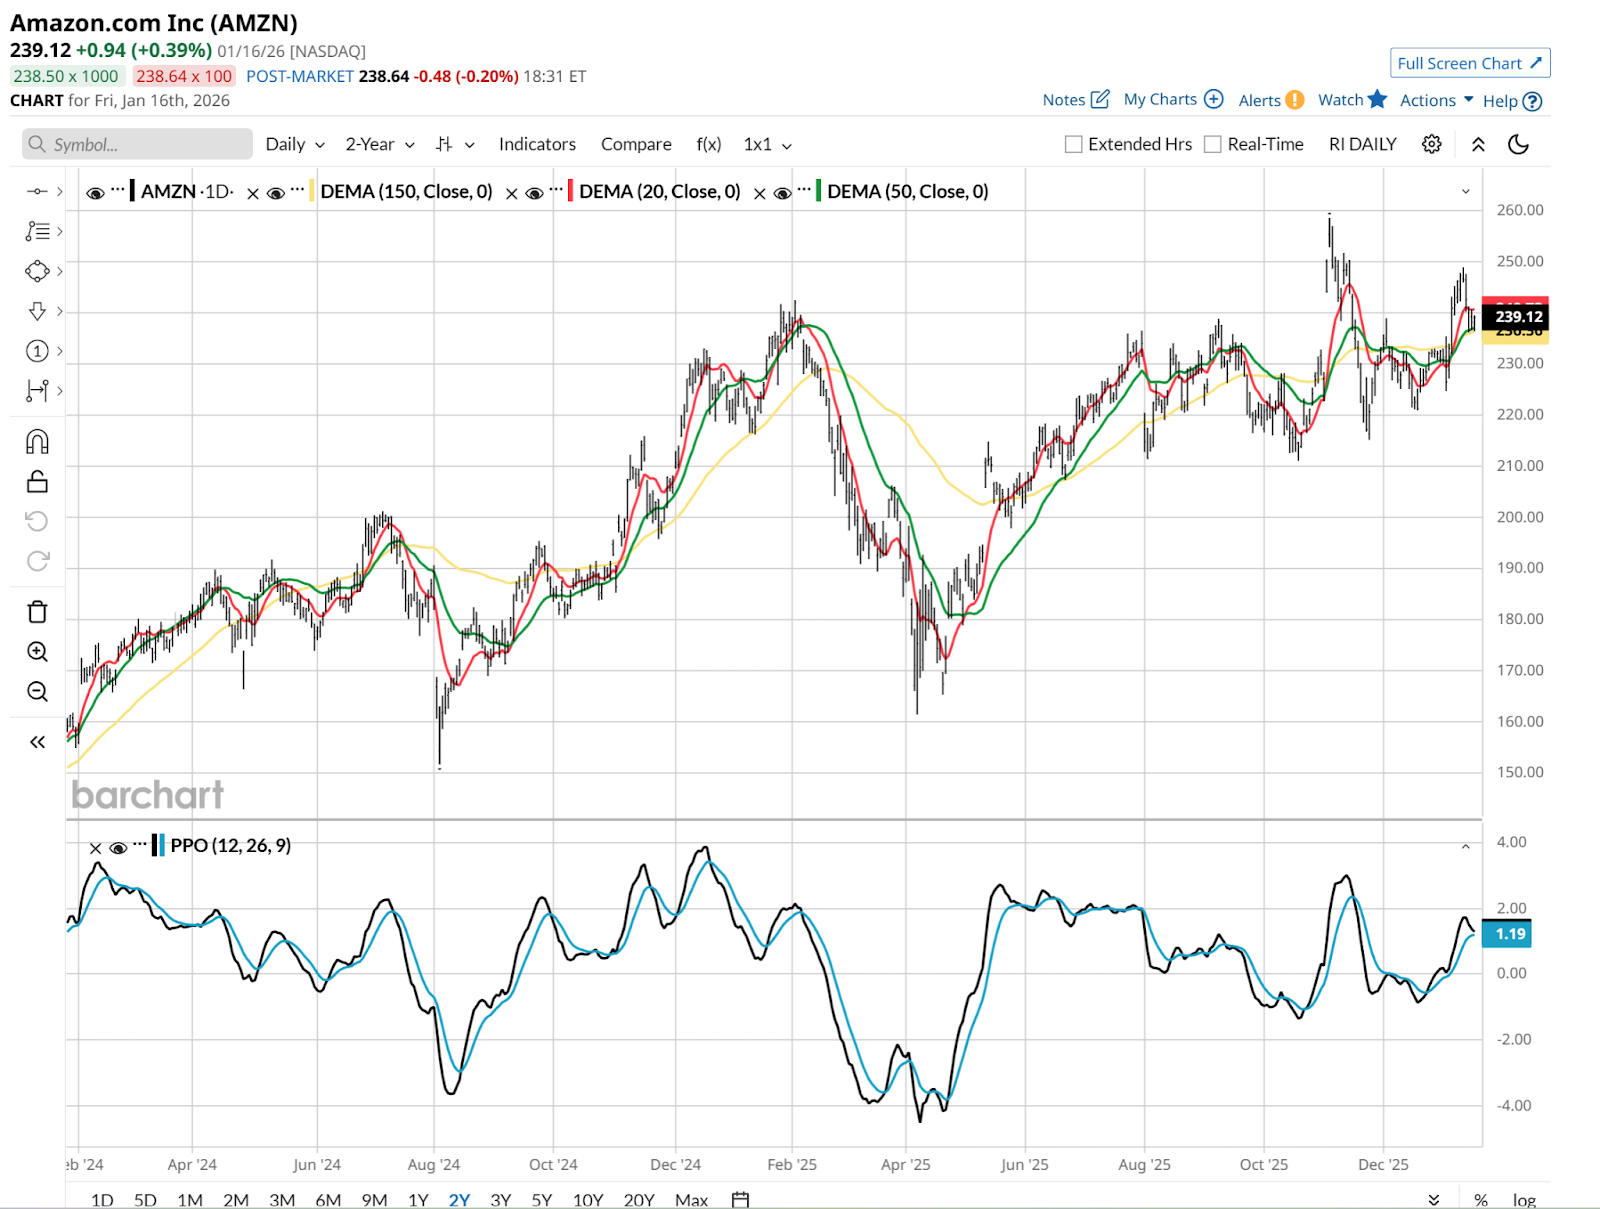
Task: Check the Real-Time checkbox
Action: (x=1213, y=144)
